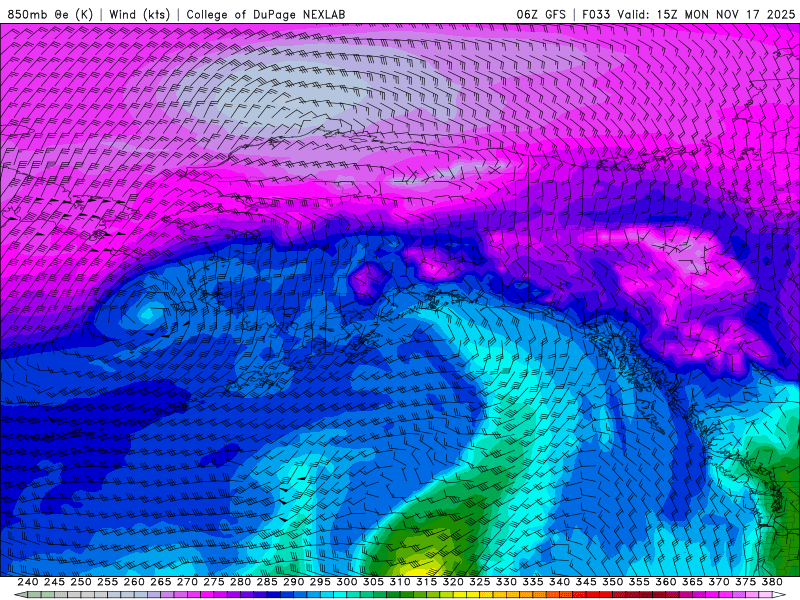Click the 300 scale number
This screenshot has height=600, width=800.
(x=346, y=582)
